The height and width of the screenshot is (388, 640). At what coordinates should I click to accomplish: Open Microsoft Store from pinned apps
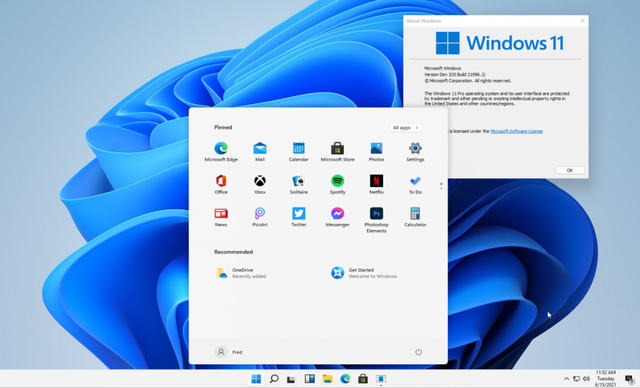point(337,151)
